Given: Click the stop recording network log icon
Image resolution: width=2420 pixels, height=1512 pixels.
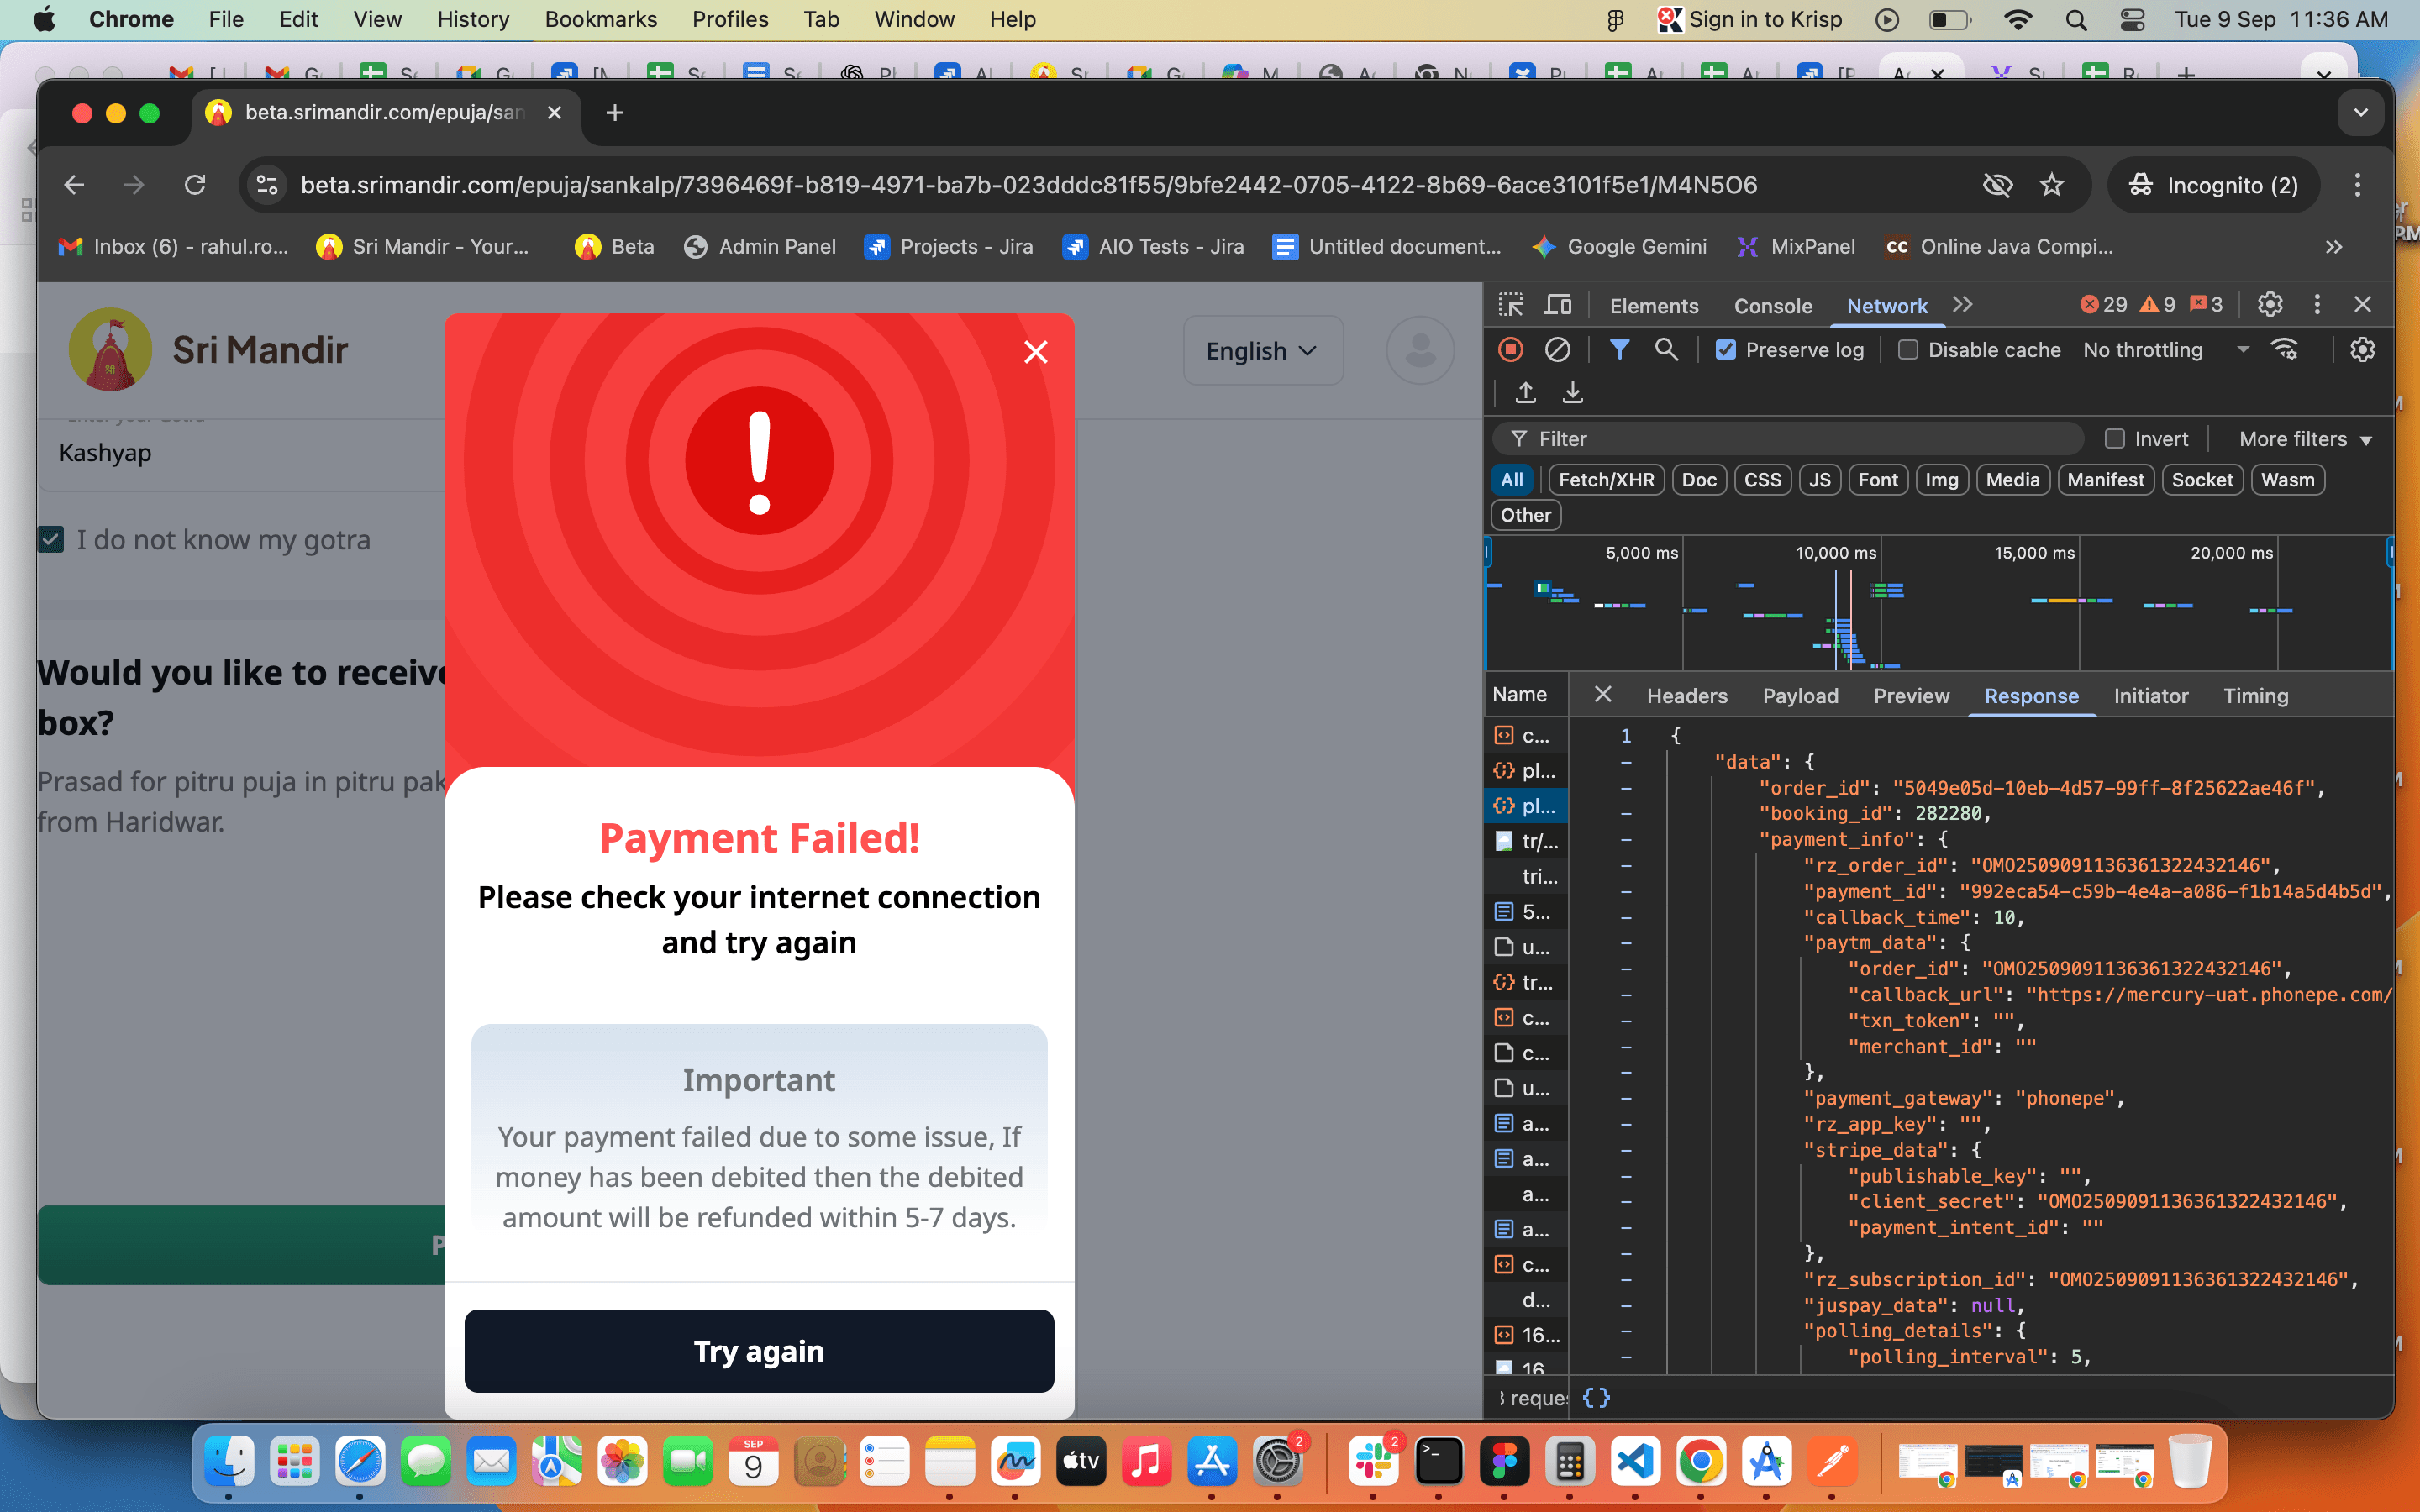Looking at the screenshot, I should tap(1510, 350).
